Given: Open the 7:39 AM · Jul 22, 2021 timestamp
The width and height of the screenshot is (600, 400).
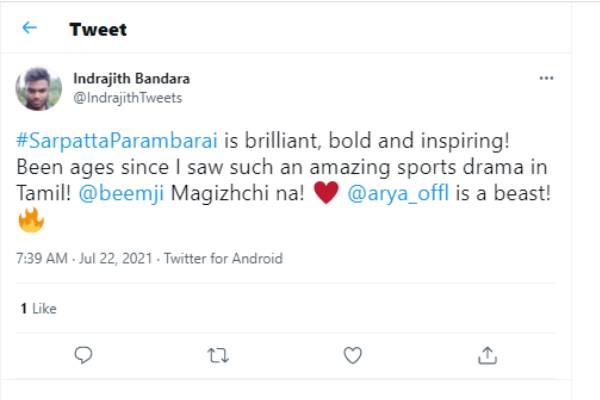Looking at the screenshot, I should pos(83,258).
